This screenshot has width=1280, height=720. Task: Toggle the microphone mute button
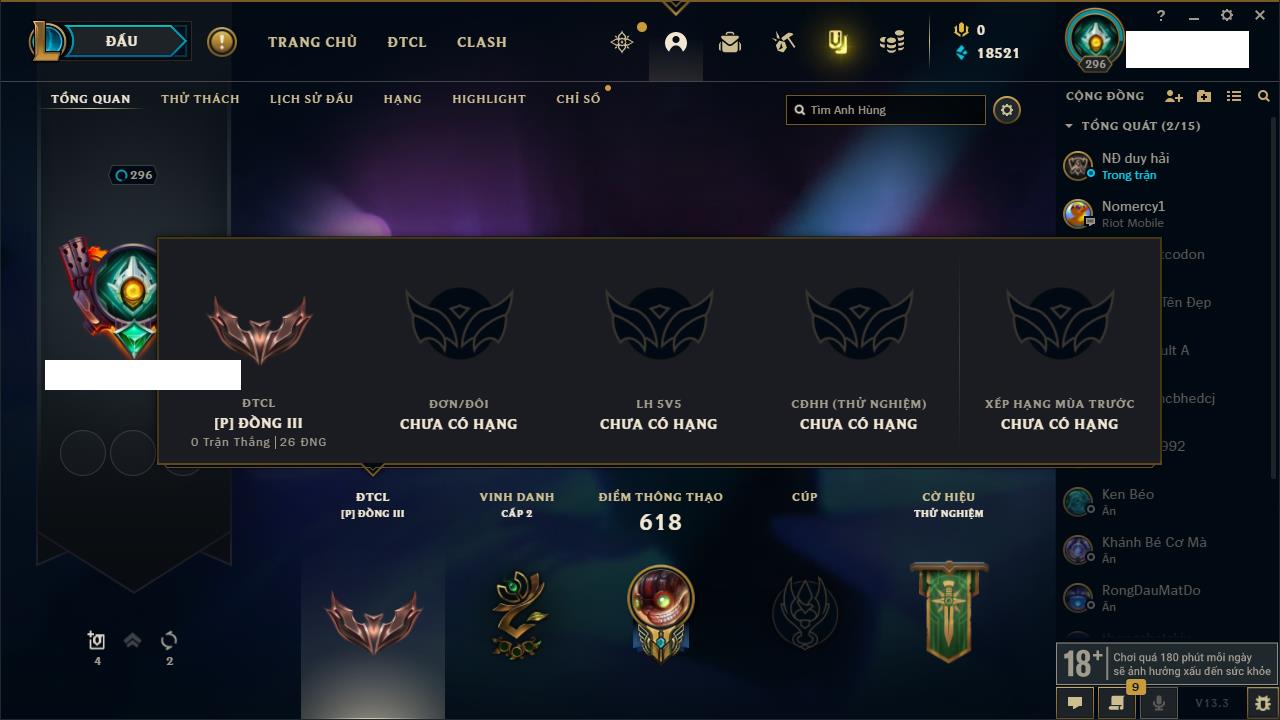pyautogui.click(x=1158, y=703)
